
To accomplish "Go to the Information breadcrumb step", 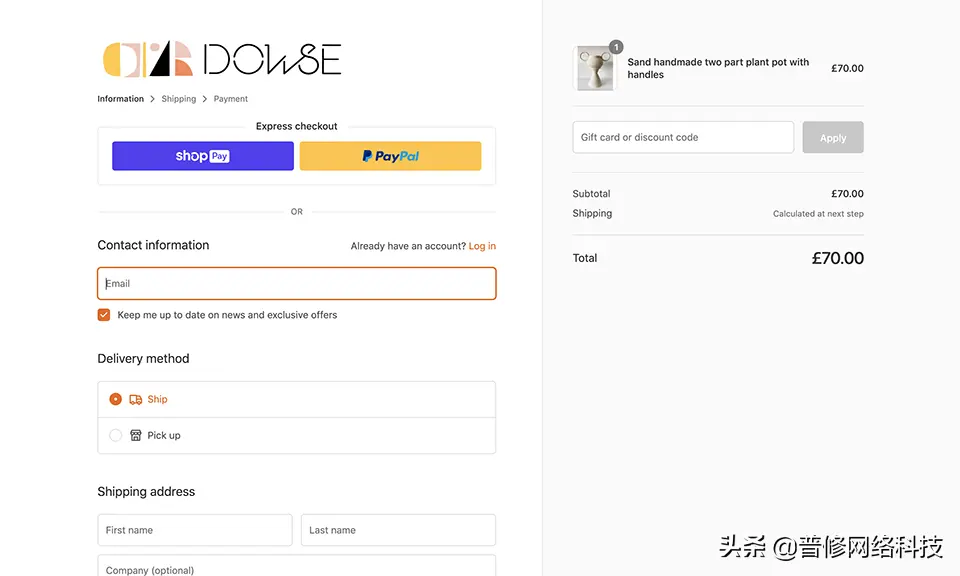I will [120, 99].
